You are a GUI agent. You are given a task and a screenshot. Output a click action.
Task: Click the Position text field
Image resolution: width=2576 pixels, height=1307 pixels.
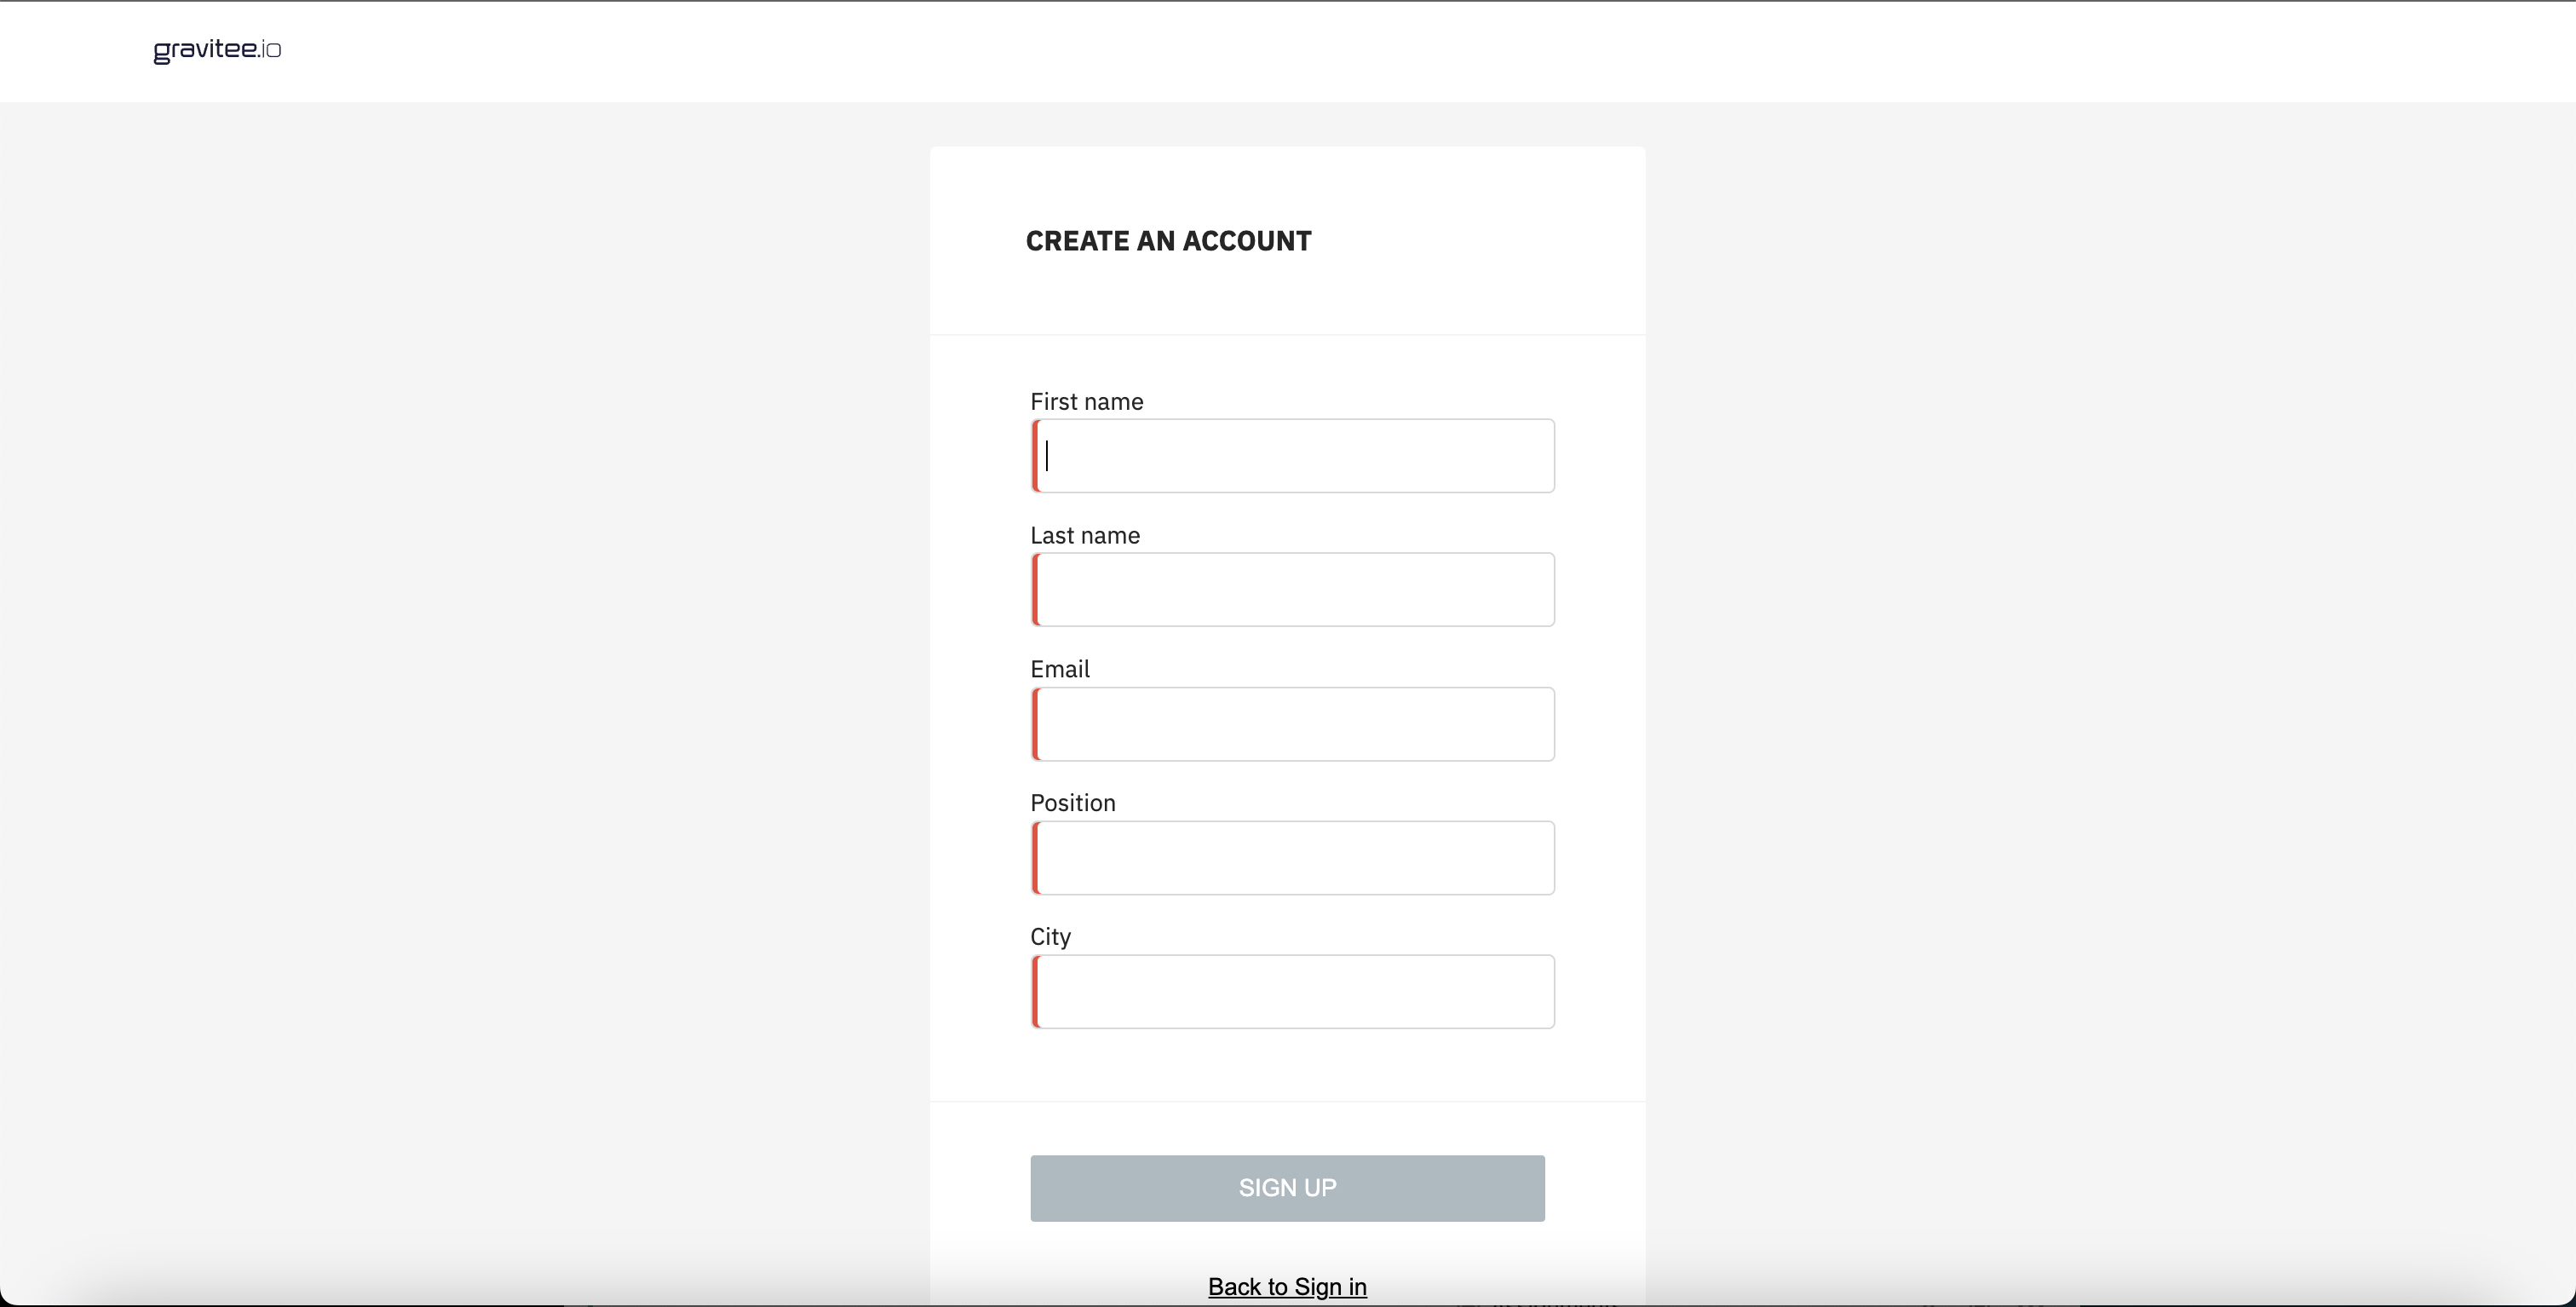coord(1294,858)
